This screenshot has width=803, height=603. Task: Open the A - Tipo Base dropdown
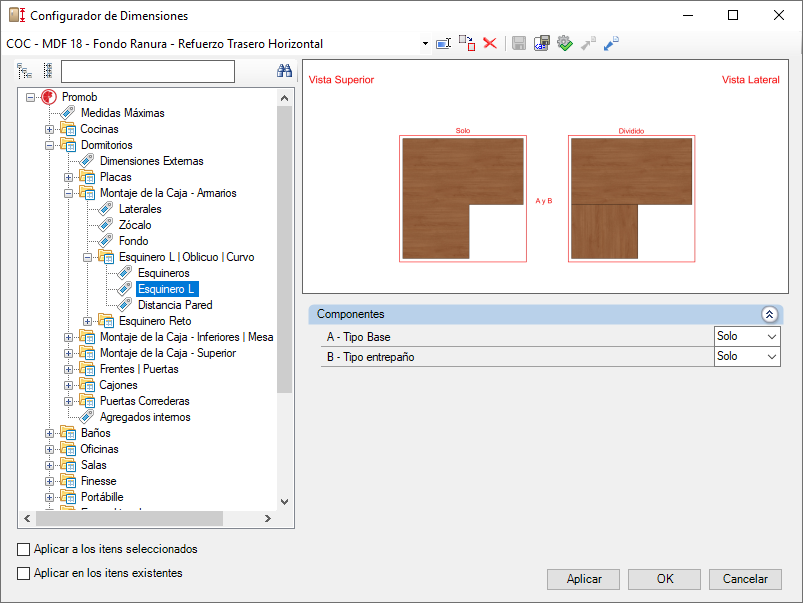(772, 337)
